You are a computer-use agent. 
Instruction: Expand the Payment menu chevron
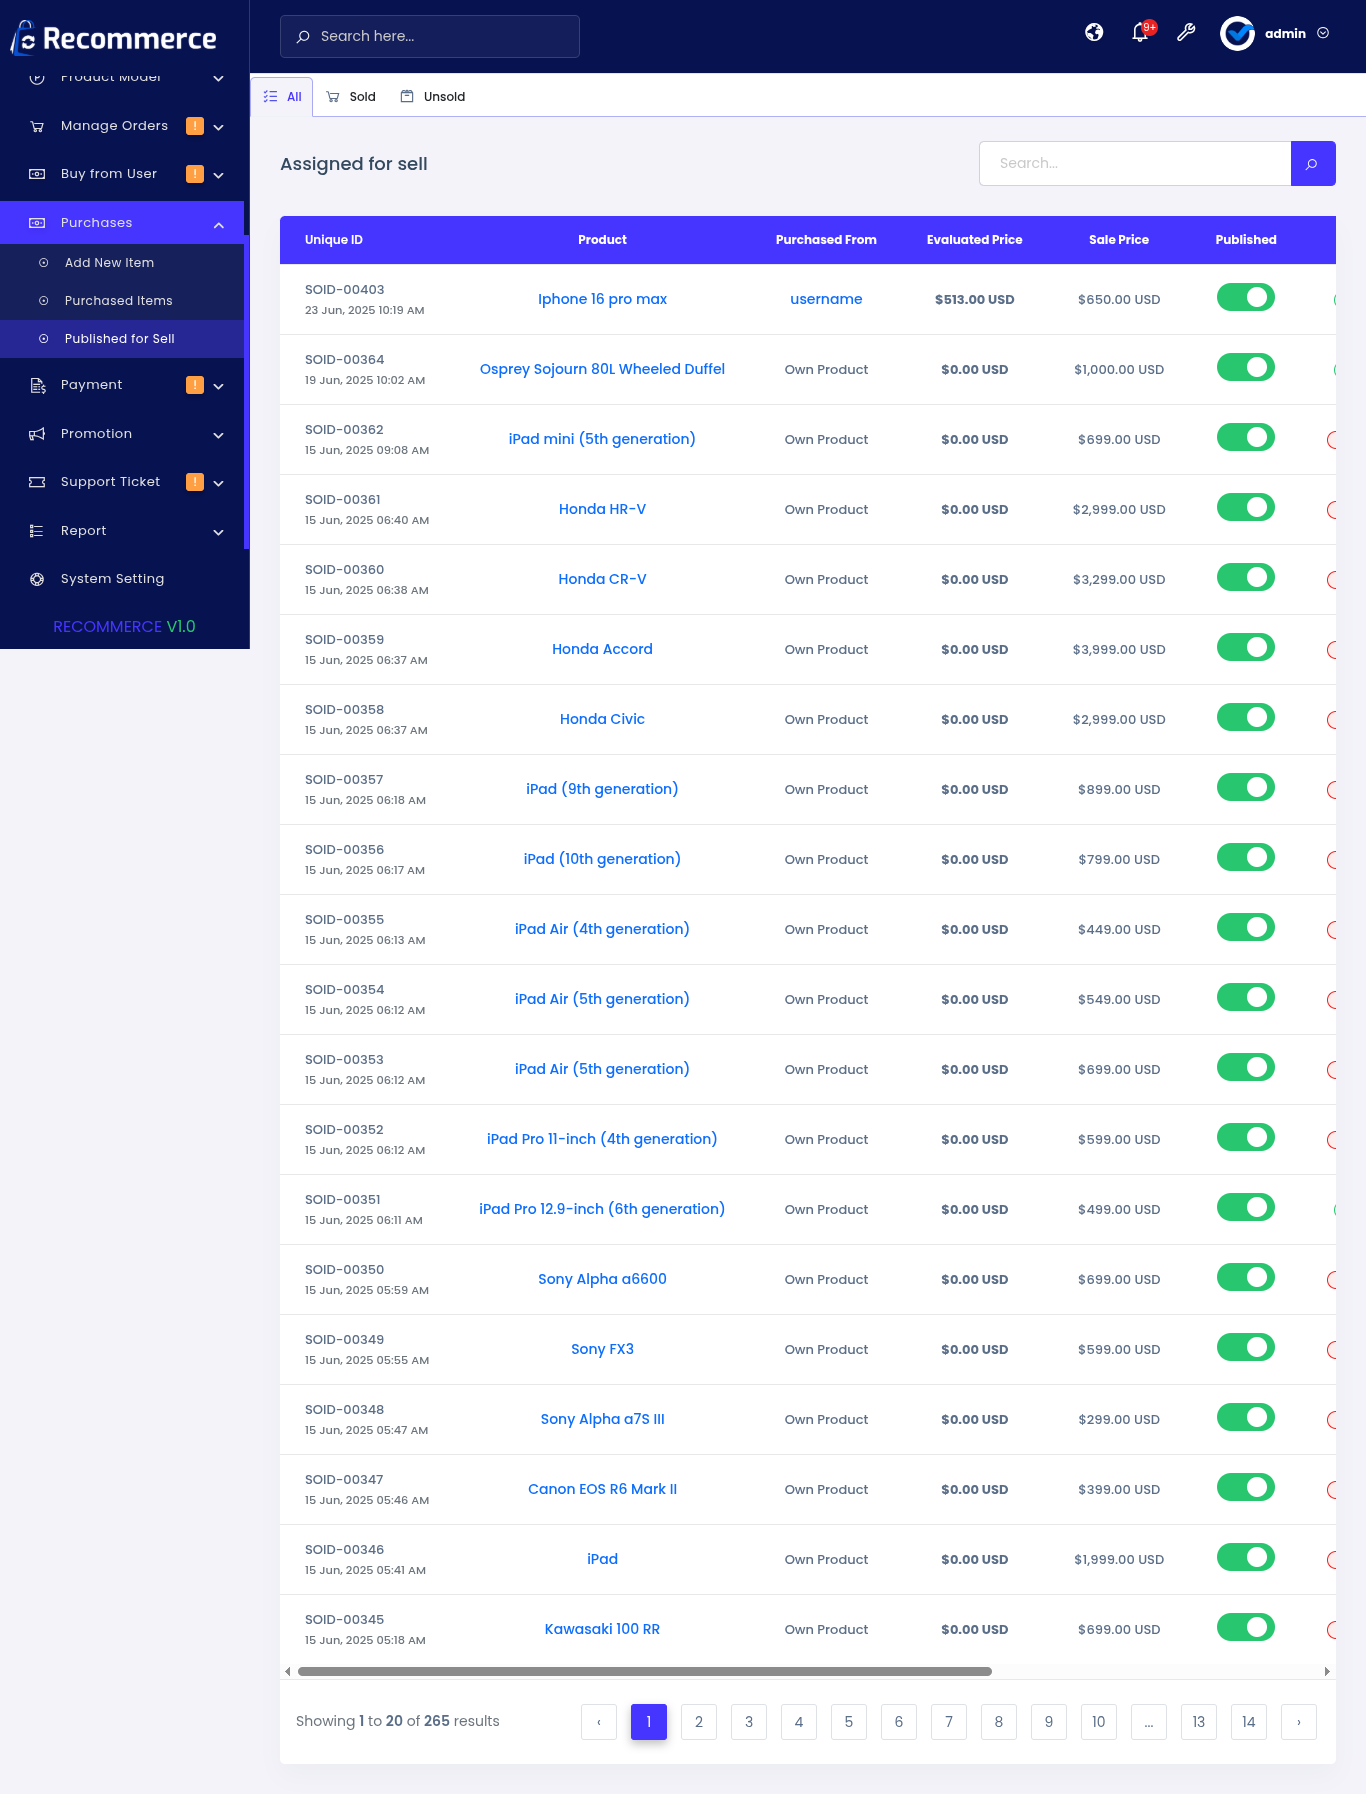[218, 386]
